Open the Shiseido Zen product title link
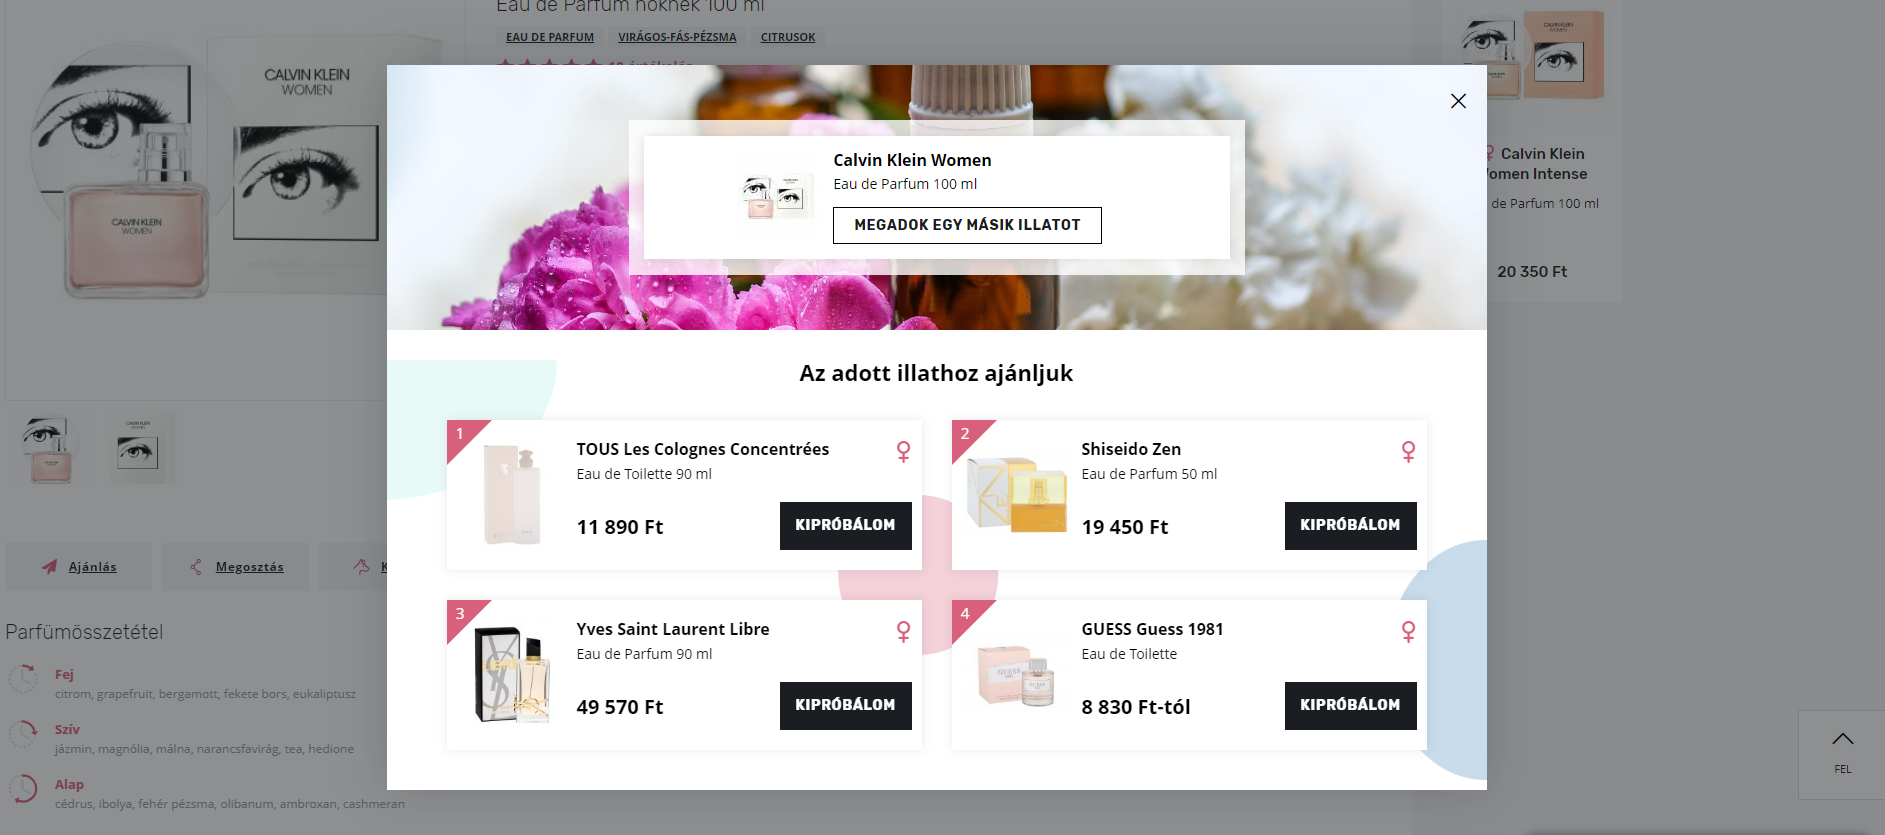This screenshot has width=1885, height=835. tap(1130, 449)
